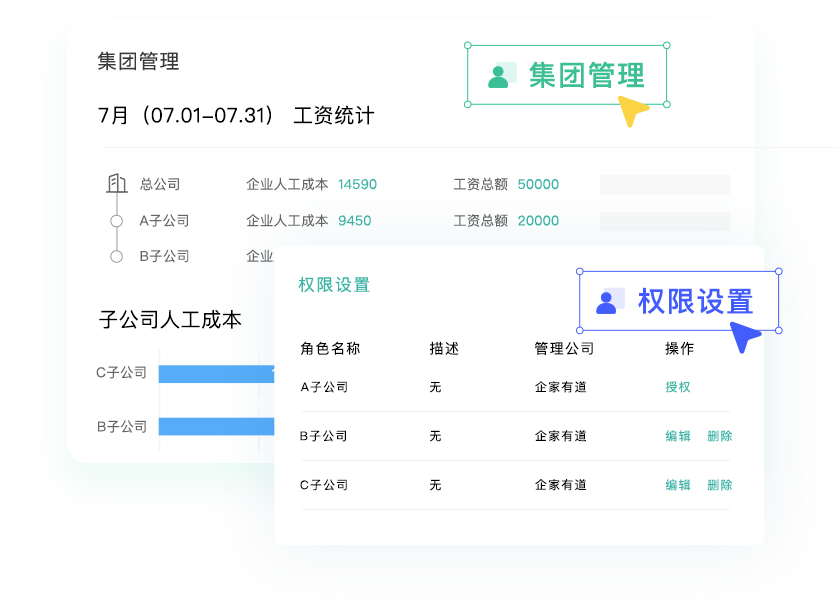
Task: Click the 角色名称 column header
Action: coord(330,349)
